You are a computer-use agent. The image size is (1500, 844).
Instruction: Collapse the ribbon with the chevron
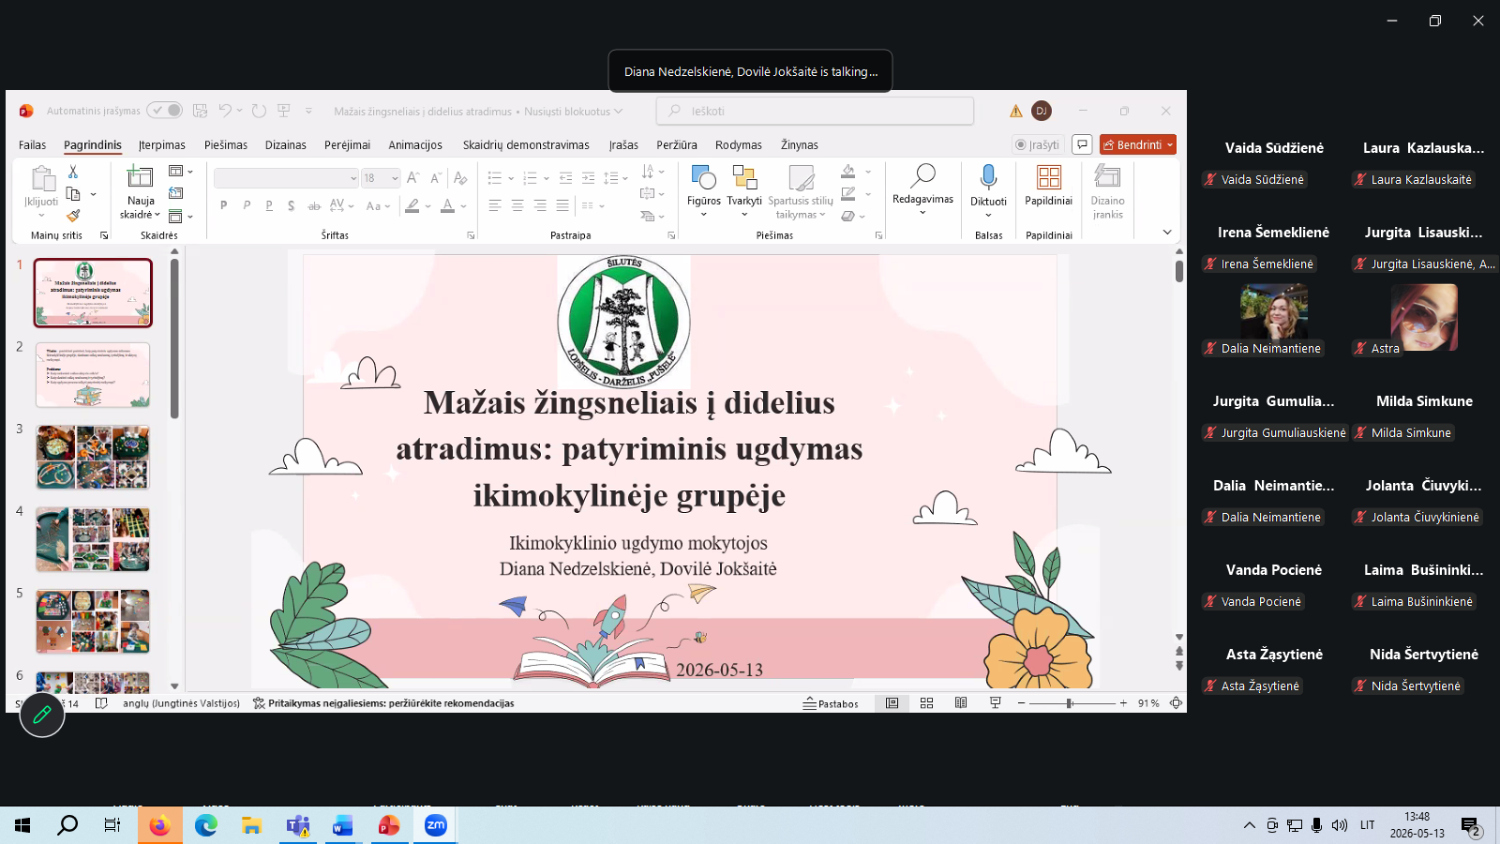coord(1167,232)
